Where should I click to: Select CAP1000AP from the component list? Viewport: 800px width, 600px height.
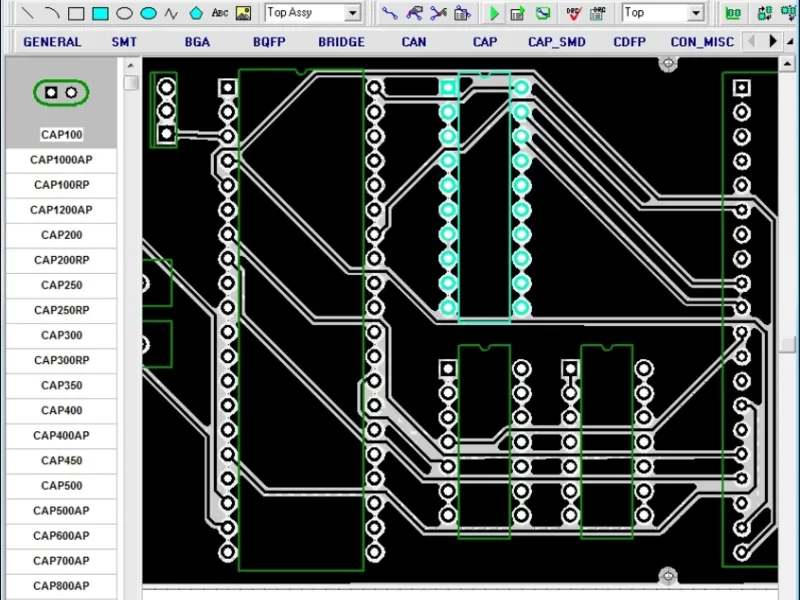pos(61,160)
